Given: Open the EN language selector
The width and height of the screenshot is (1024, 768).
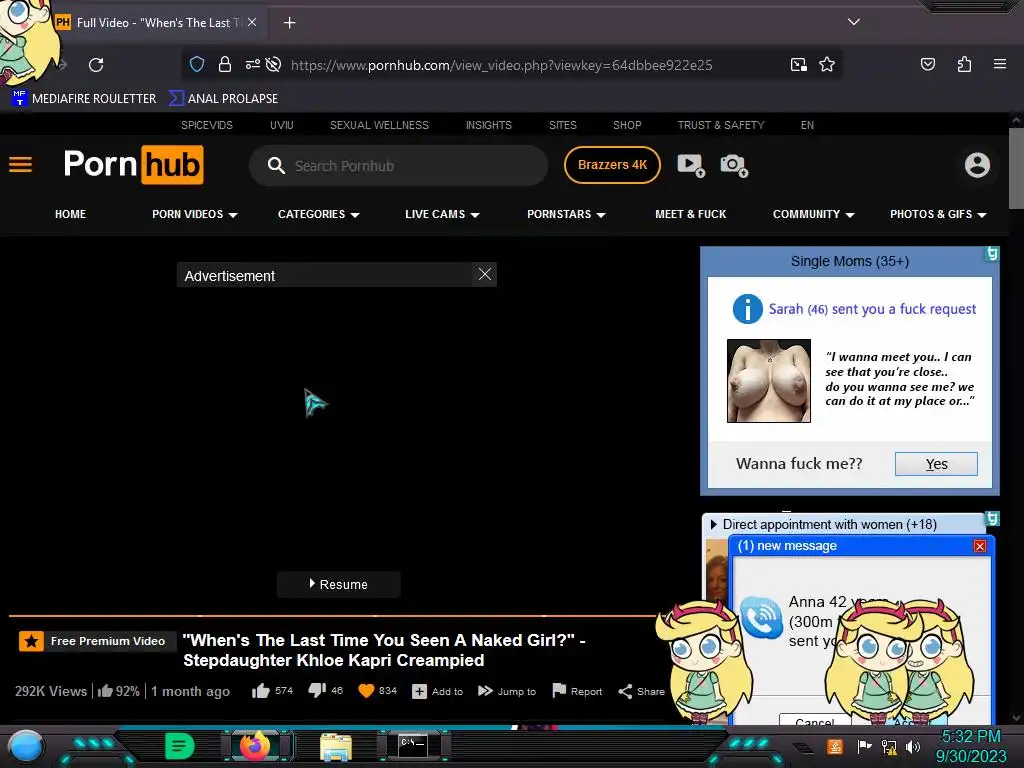Looking at the screenshot, I should click(807, 125).
